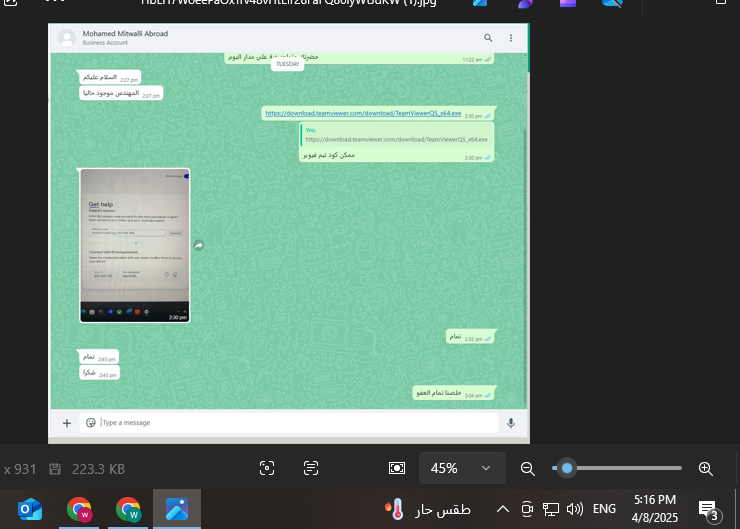
Task: Click the المهندس موجود حاليا message bubble
Action: pyautogui.click(x=121, y=93)
